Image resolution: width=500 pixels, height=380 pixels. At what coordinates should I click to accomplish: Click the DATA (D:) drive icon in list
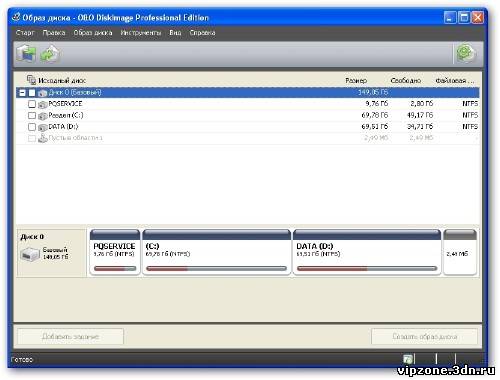(x=43, y=127)
